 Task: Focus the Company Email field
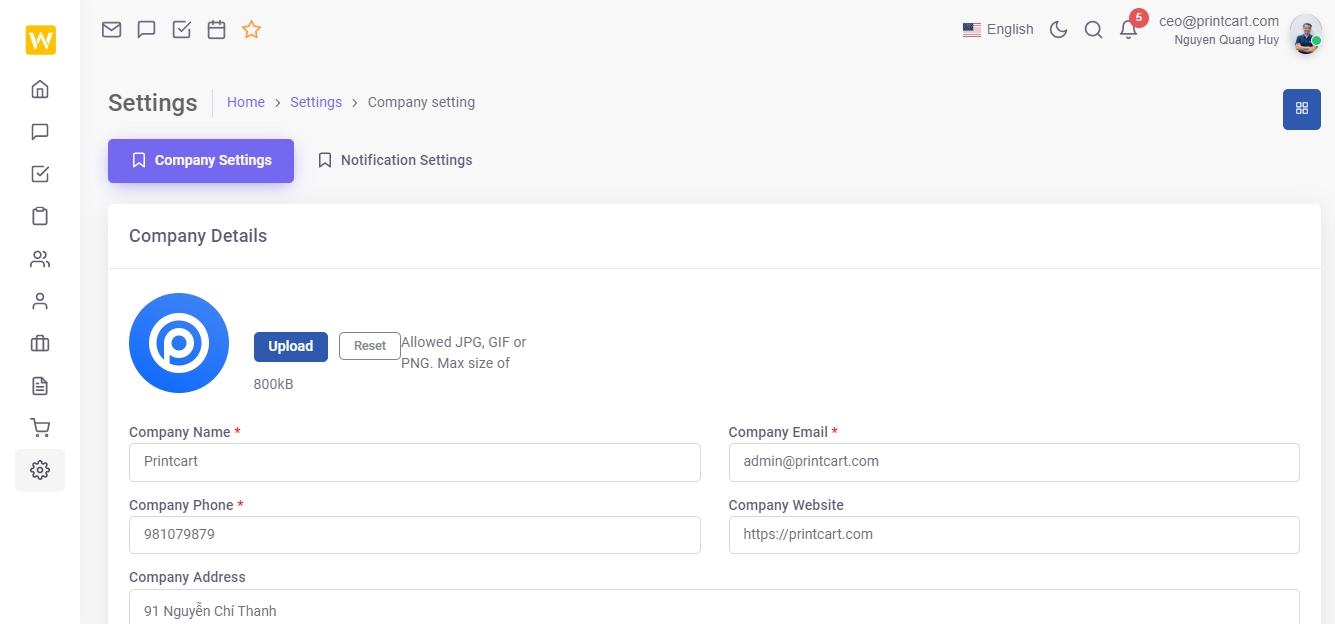tap(1014, 462)
